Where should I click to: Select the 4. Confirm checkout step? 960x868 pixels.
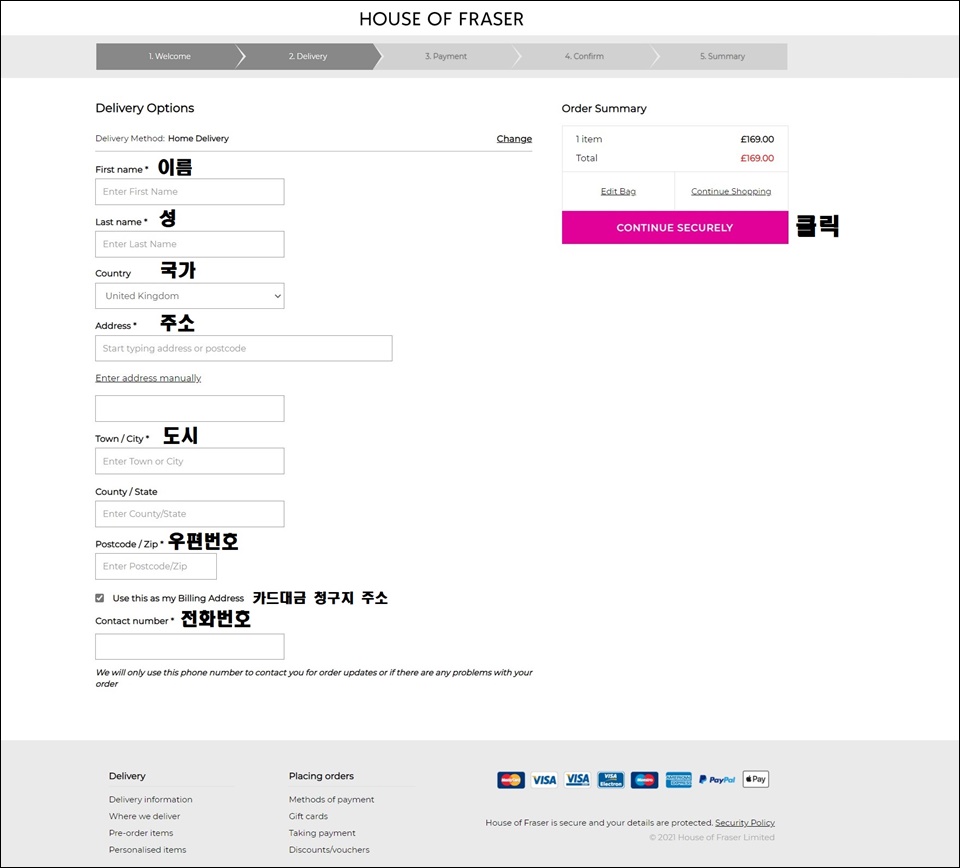tap(584, 56)
